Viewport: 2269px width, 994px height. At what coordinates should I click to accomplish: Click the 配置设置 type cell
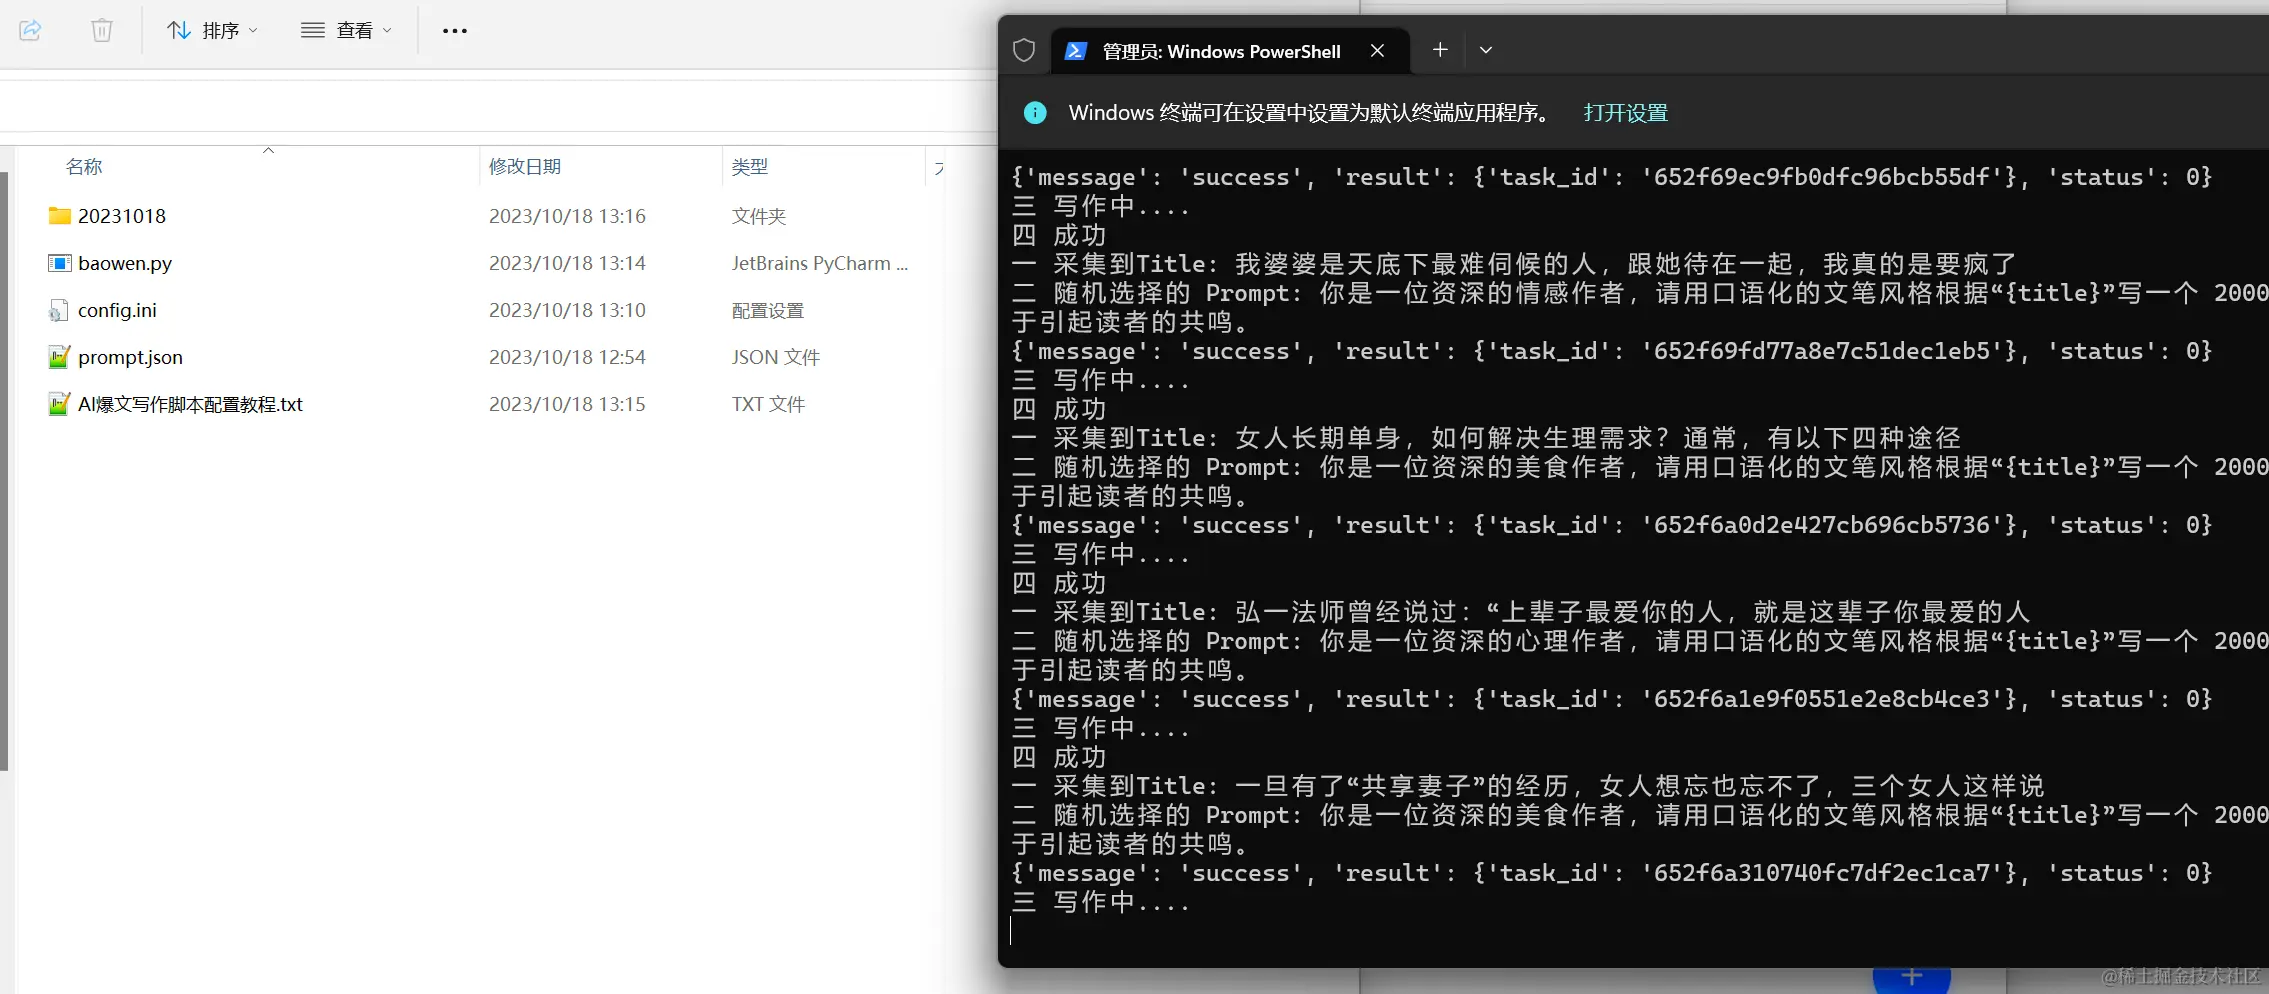[x=768, y=310]
